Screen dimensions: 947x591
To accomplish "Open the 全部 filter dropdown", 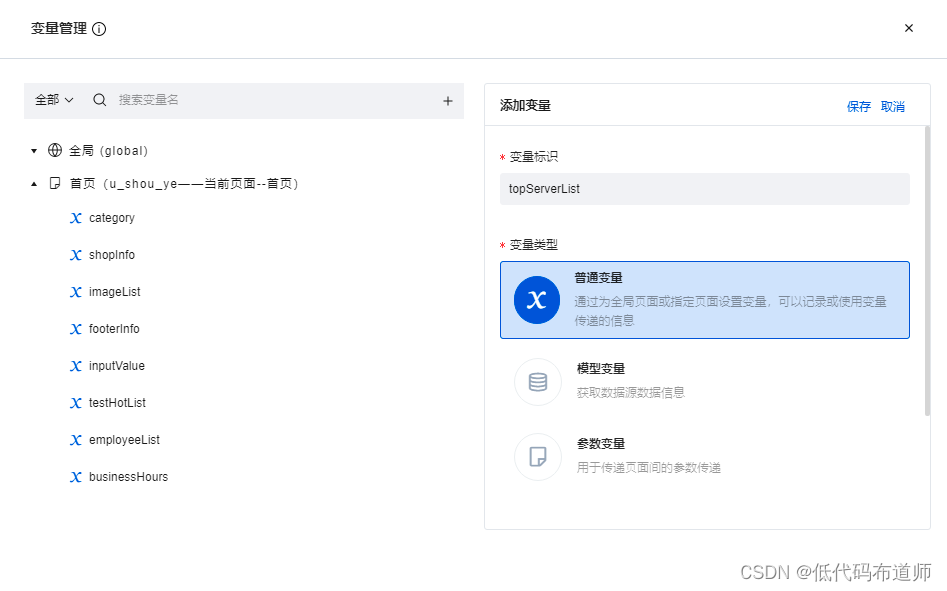I will point(54,100).
